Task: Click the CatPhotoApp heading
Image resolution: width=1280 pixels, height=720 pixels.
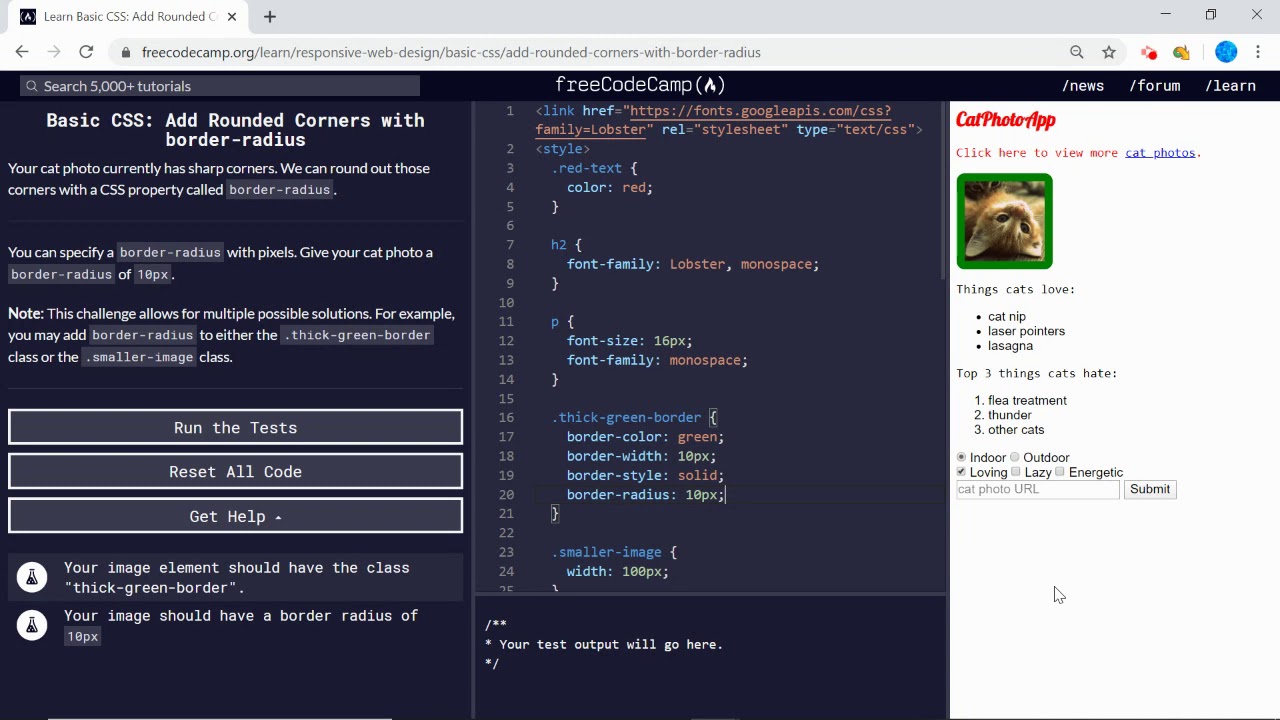Action: point(1005,120)
